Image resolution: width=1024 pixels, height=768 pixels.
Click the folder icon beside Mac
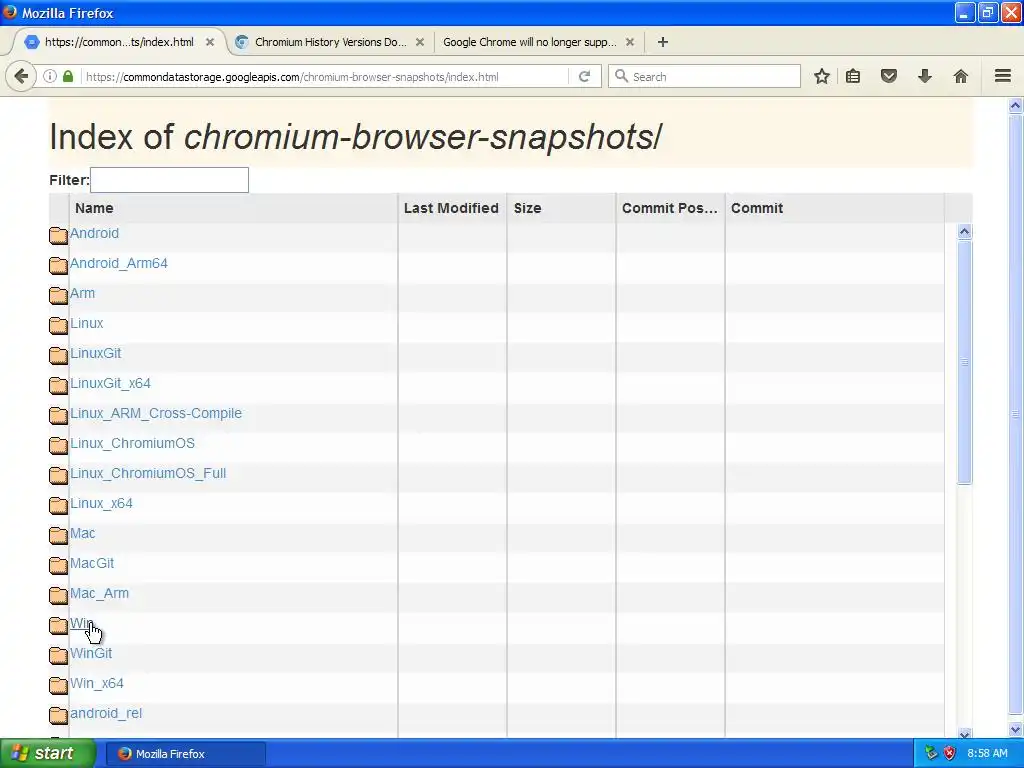point(58,536)
